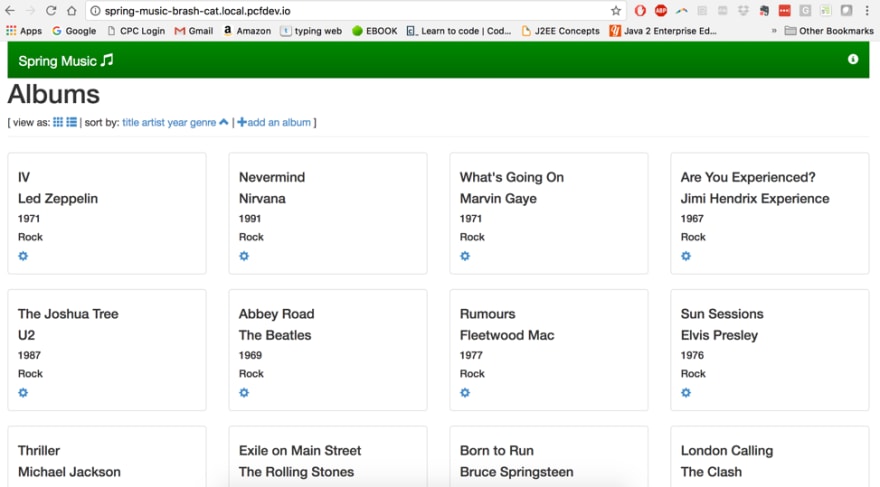The height and width of the screenshot is (487, 880).
Task: Click the browser back arrow
Action: (10, 11)
